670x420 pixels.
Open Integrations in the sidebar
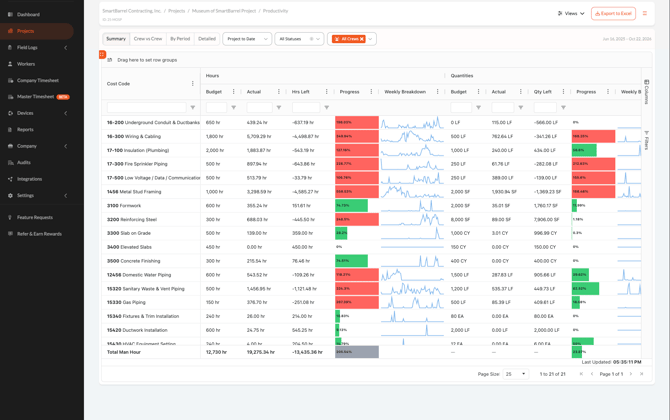tap(29, 179)
